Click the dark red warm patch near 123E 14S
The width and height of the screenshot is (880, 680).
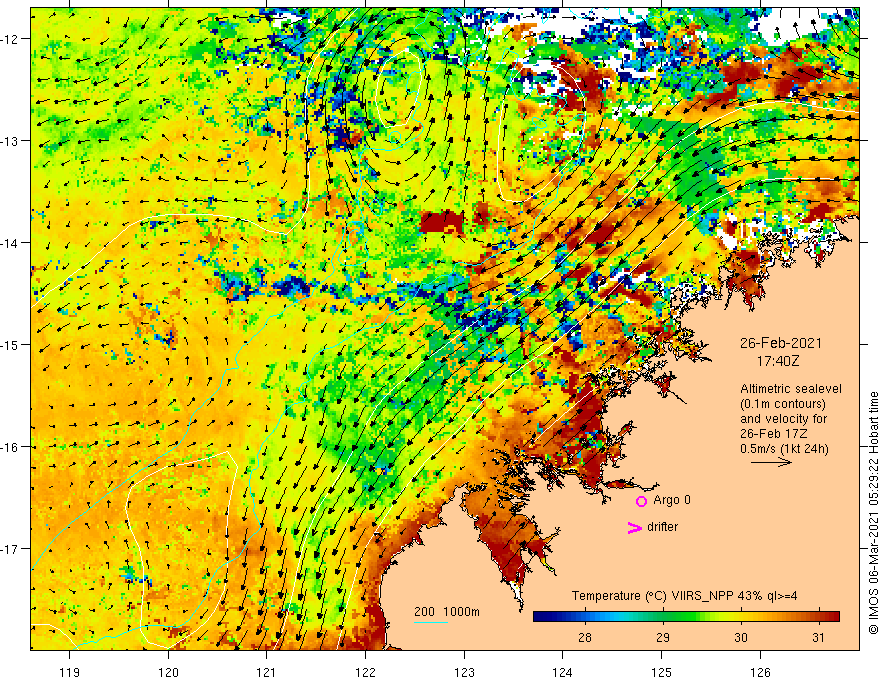(443, 222)
